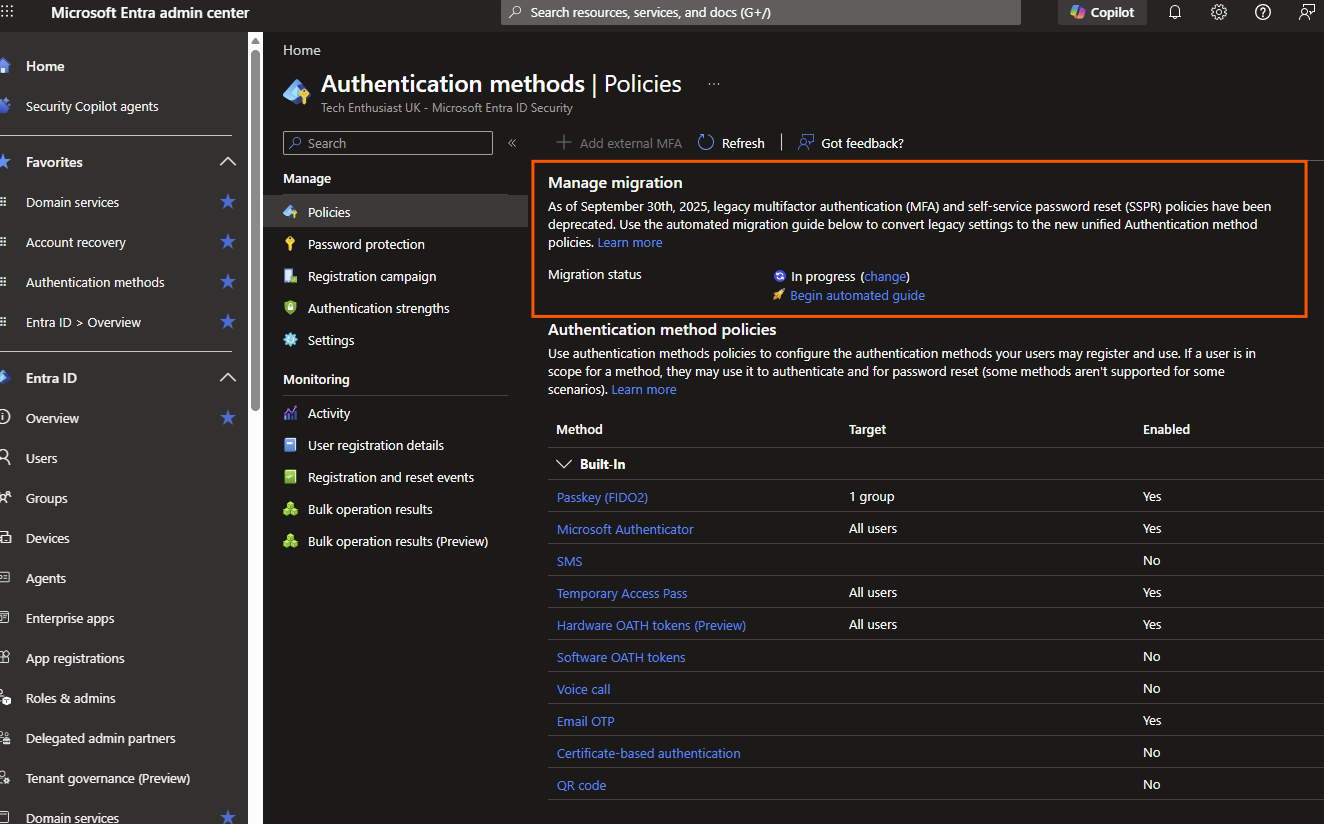Collapse the Favorites section in the sidebar
This screenshot has width=1324, height=824.
(228, 162)
